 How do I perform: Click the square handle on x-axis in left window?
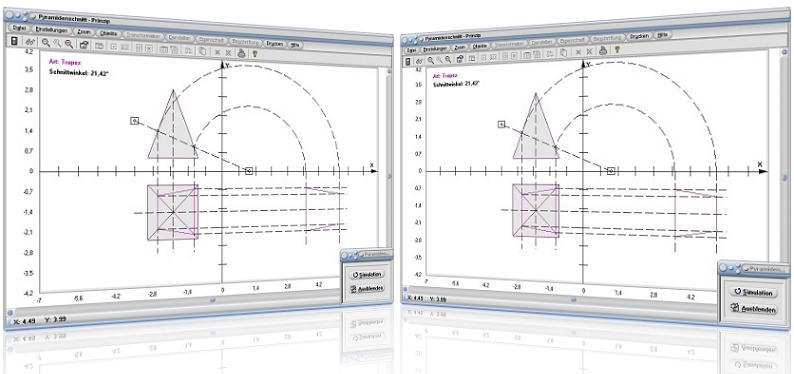tap(249, 171)
